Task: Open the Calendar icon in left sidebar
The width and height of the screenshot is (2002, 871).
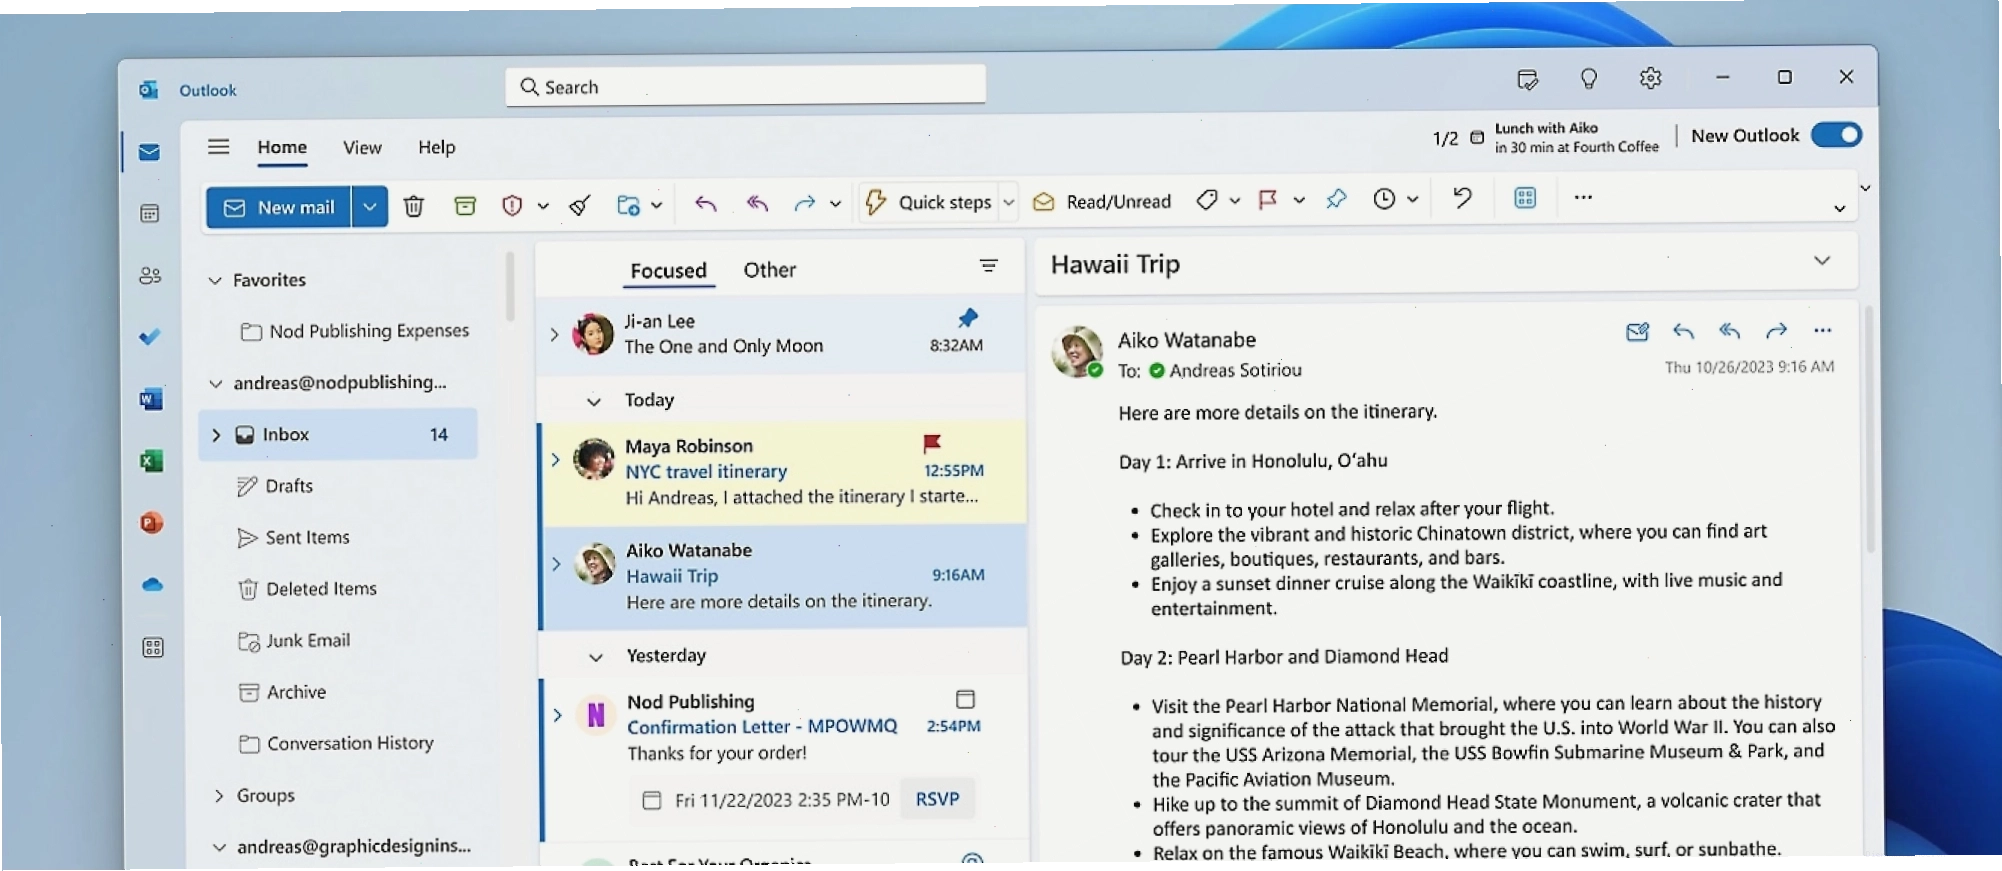Action: point(150,214)
